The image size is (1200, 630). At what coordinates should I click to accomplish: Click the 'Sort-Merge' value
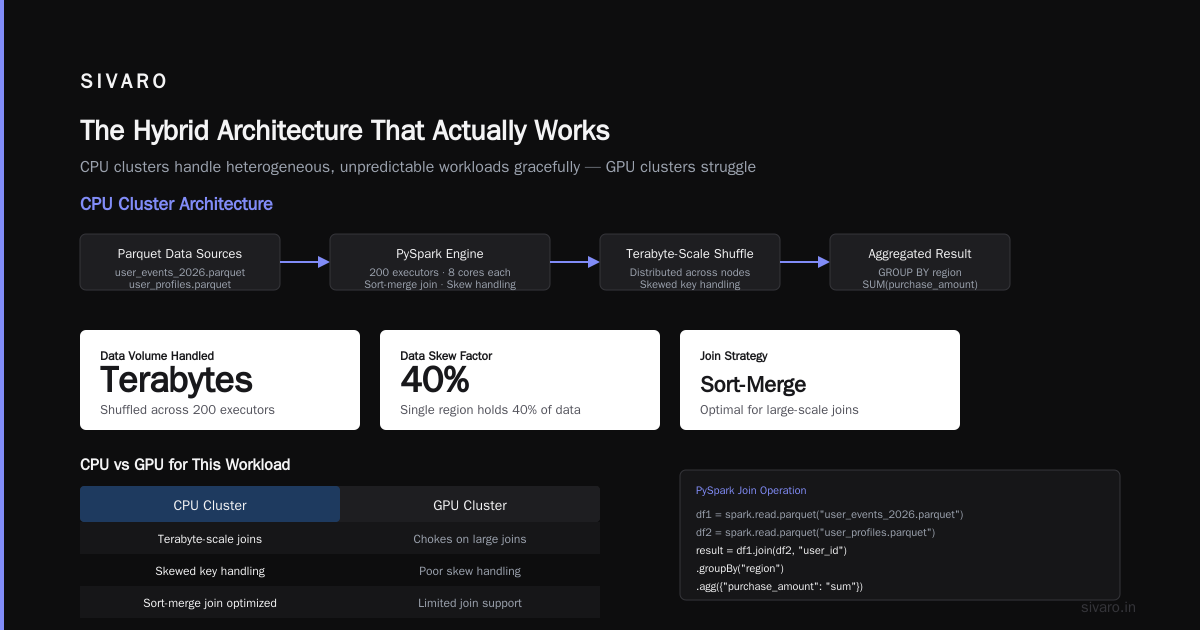(753, 385)
